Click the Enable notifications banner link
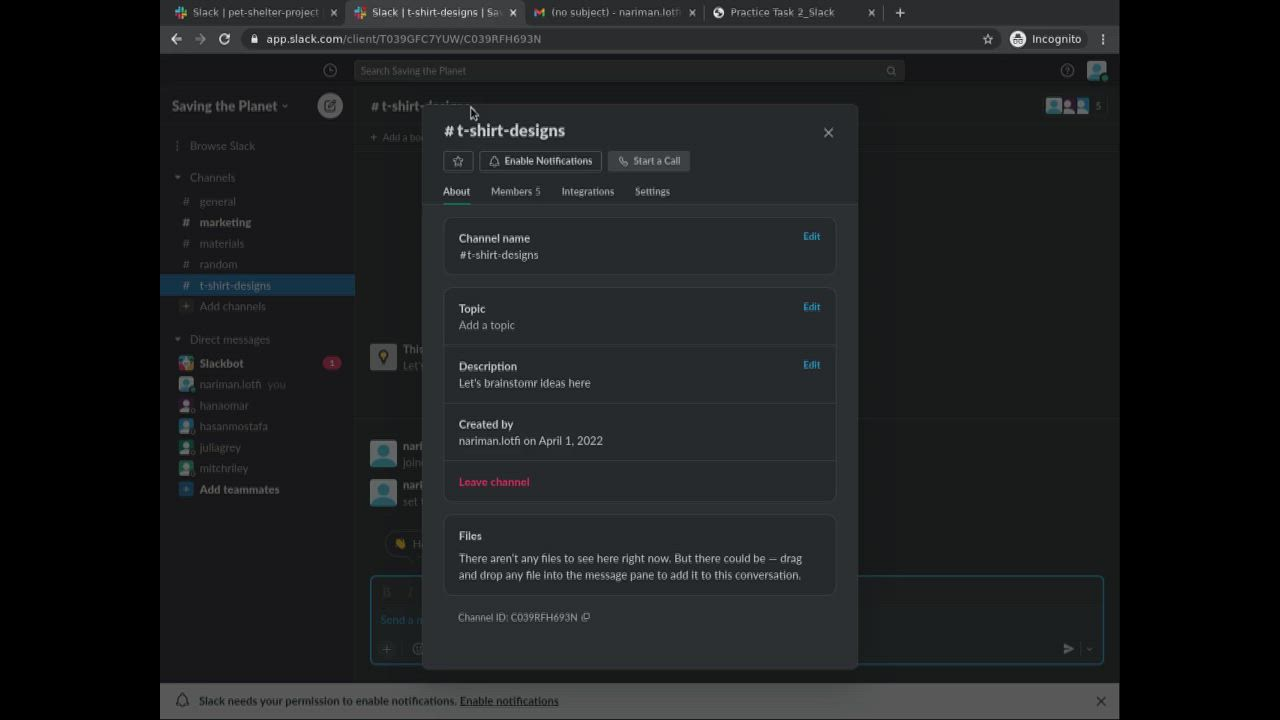 (509, 701)
